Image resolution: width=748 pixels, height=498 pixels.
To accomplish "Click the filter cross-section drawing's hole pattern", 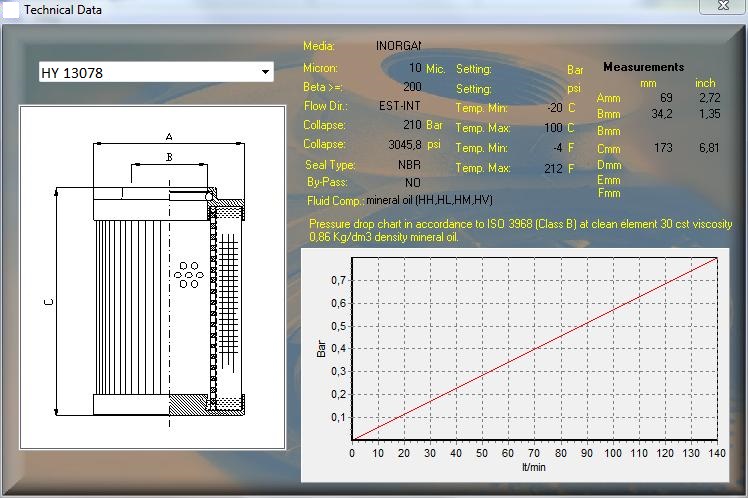I will [x=188, y=274].
